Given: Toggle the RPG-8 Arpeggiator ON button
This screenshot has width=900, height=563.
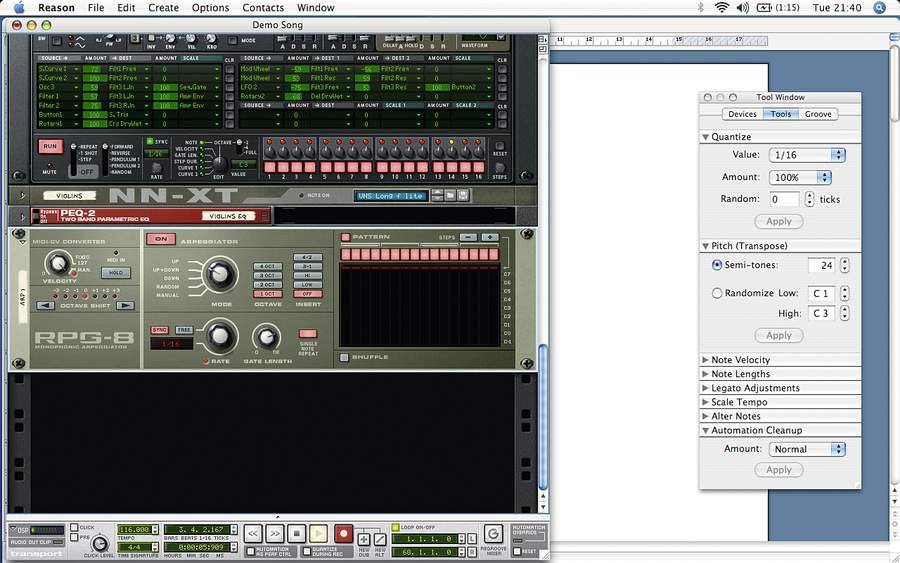Looking at the screenshot, I should 161,239.
